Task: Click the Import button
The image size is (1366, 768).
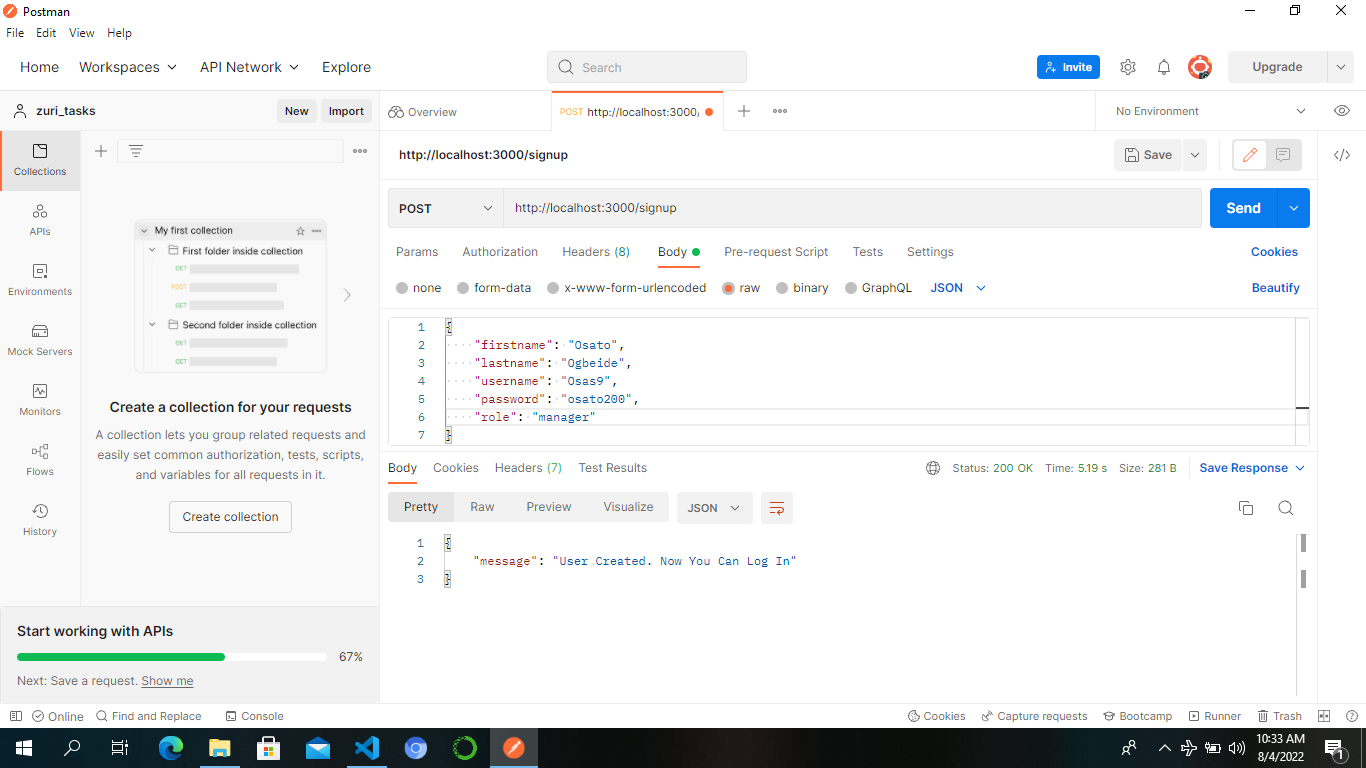Action: click(x=346, y=111)
